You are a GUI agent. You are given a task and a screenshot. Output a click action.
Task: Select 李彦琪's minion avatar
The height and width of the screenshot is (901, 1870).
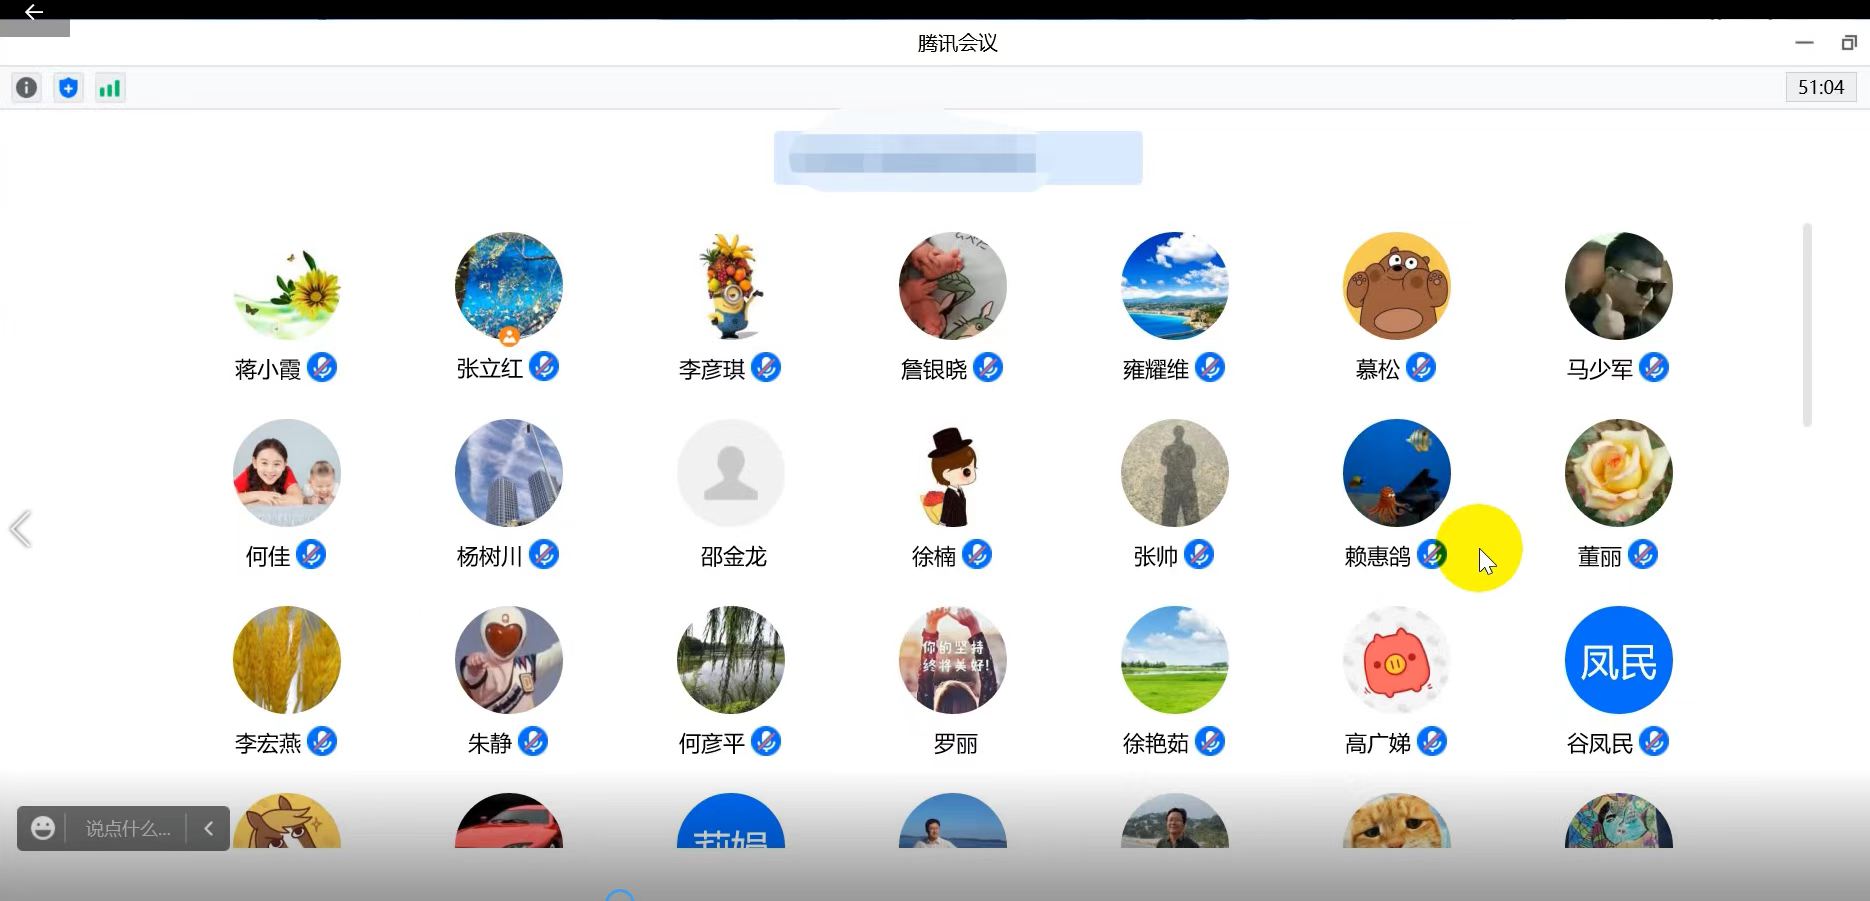point(731,287)
